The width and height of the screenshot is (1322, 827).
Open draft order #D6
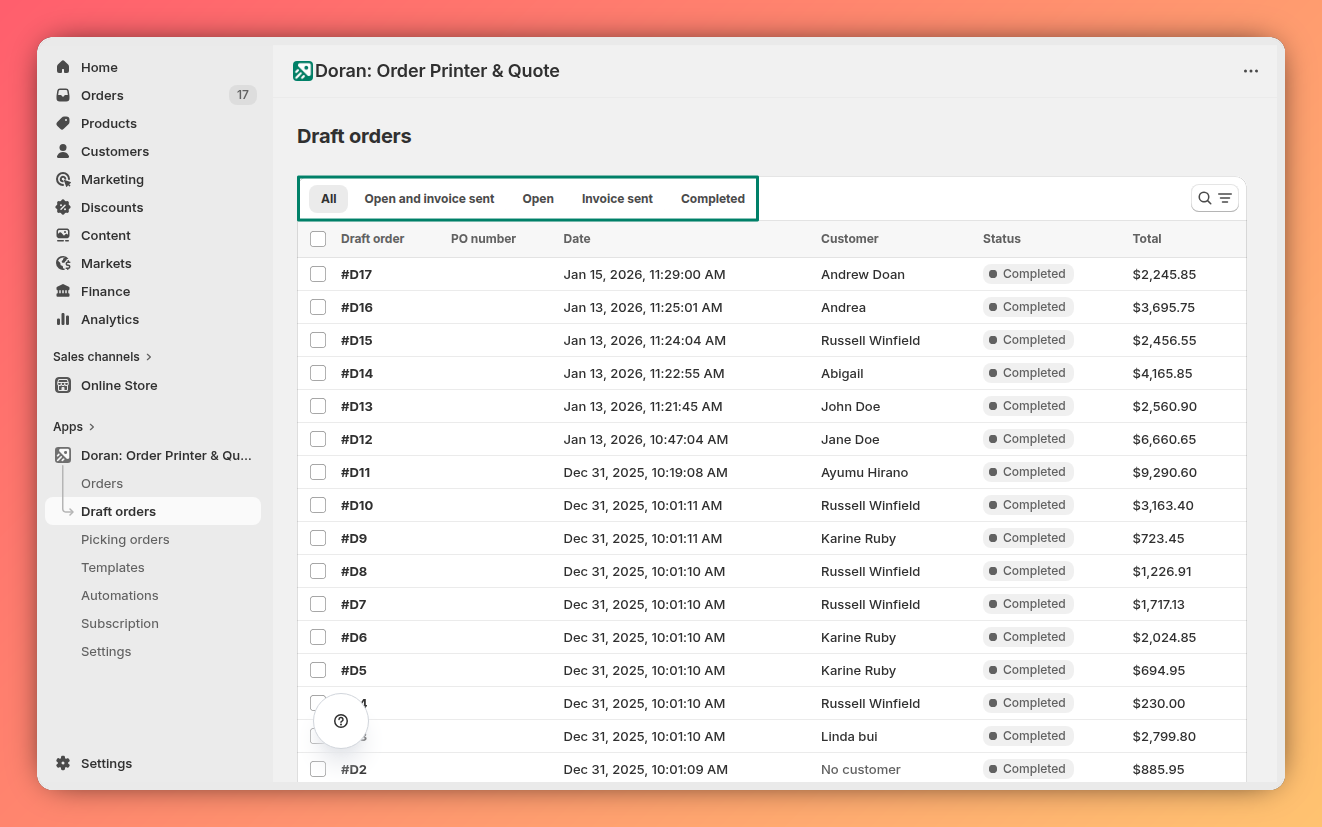point(354,637)
